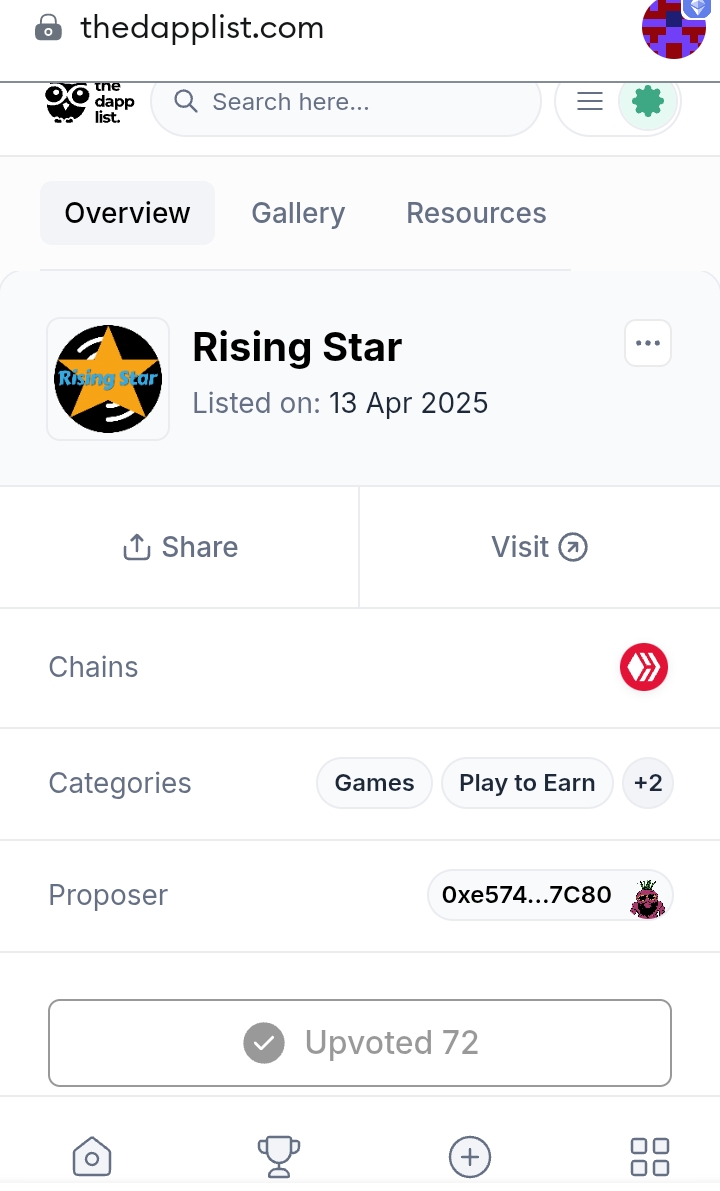The height and width of the screenshot is (1191, 720).
Task: Click the Hive chain icon
Action: 644,667
